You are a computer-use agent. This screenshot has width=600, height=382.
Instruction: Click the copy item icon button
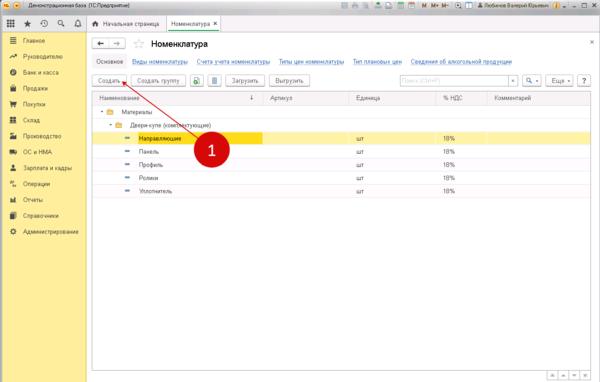[197, 81]
